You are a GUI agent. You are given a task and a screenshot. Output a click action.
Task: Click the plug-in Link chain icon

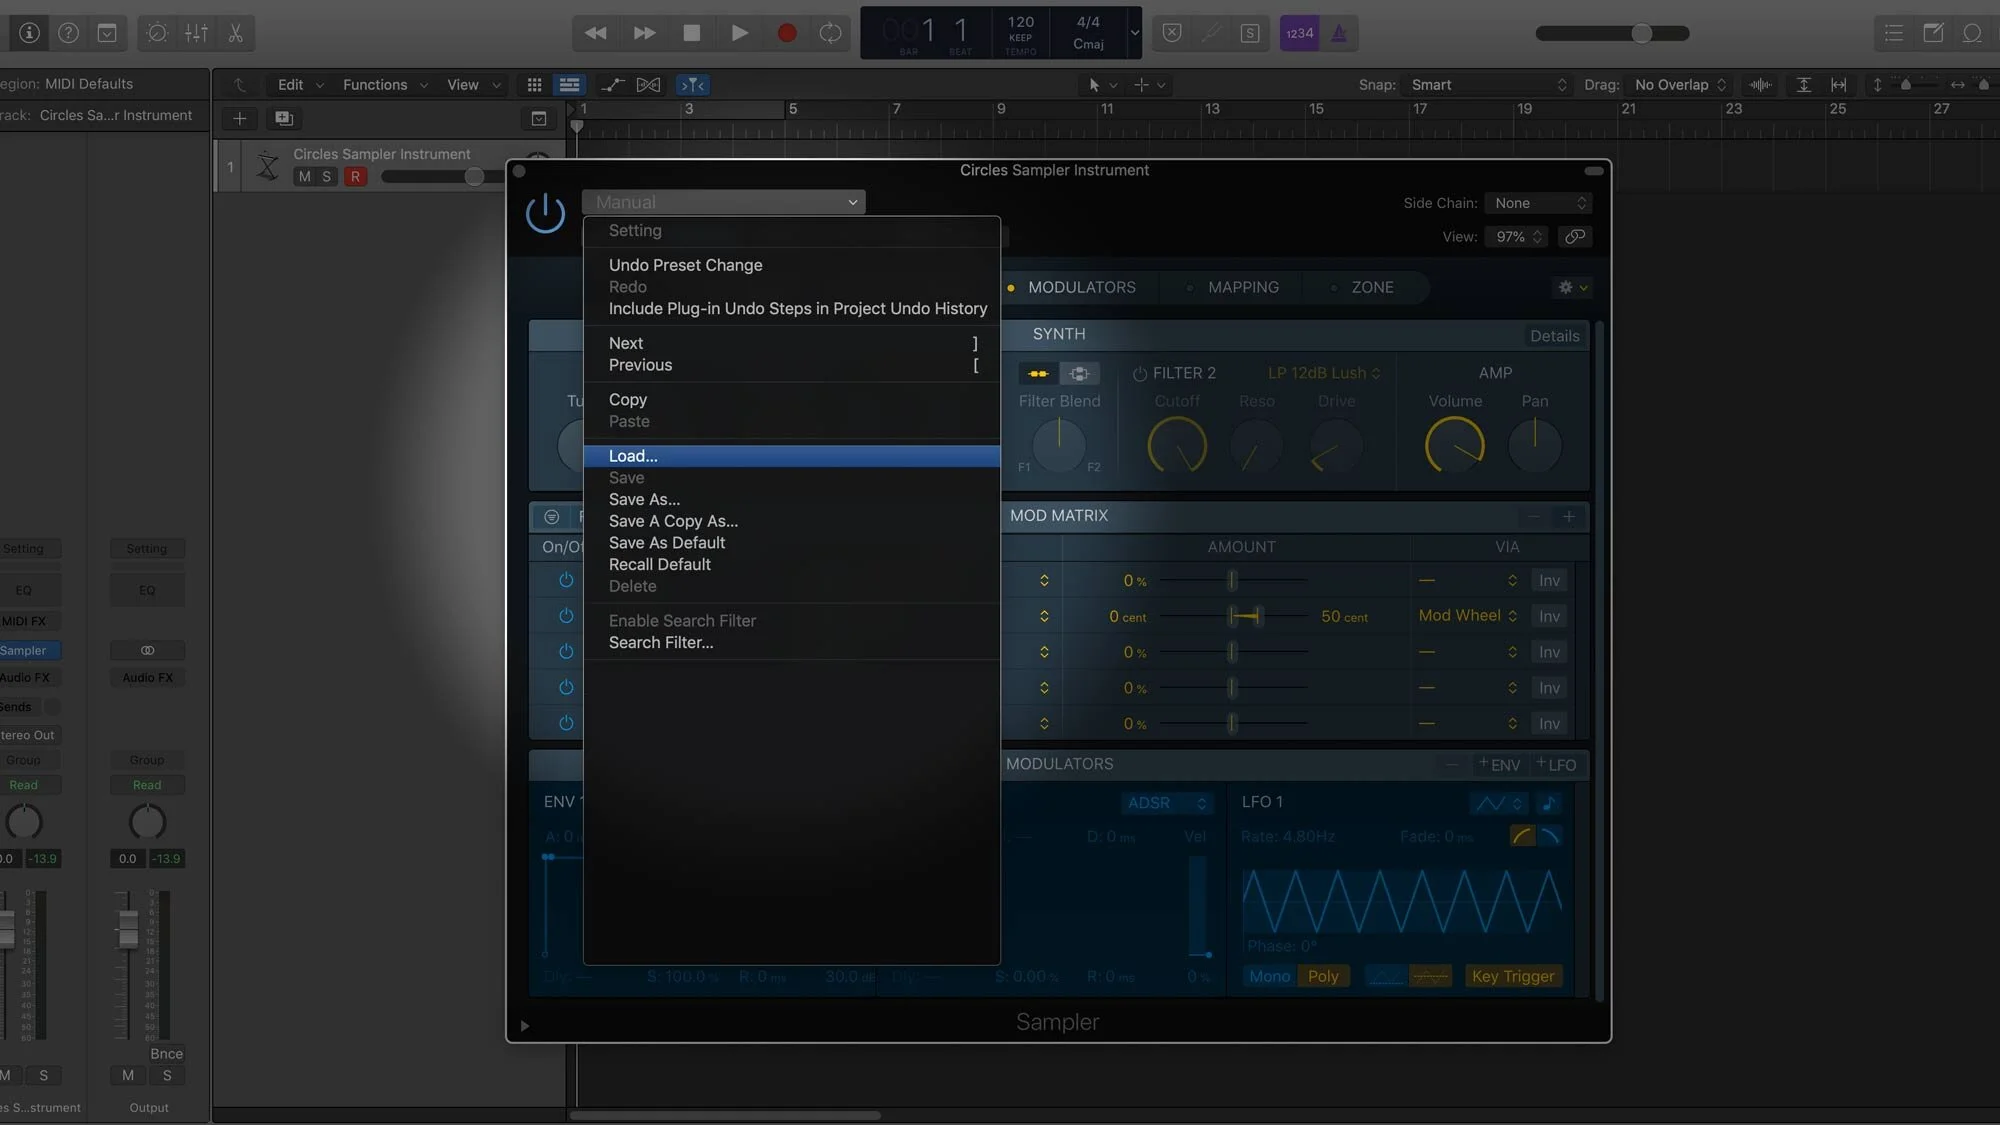click(x=1575, y=237)
